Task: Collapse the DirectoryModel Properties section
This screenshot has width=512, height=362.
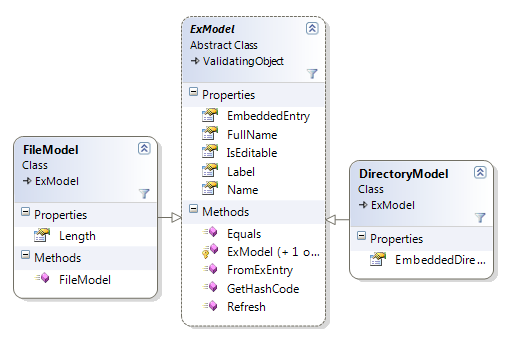Action: click(x=361, y=236)
